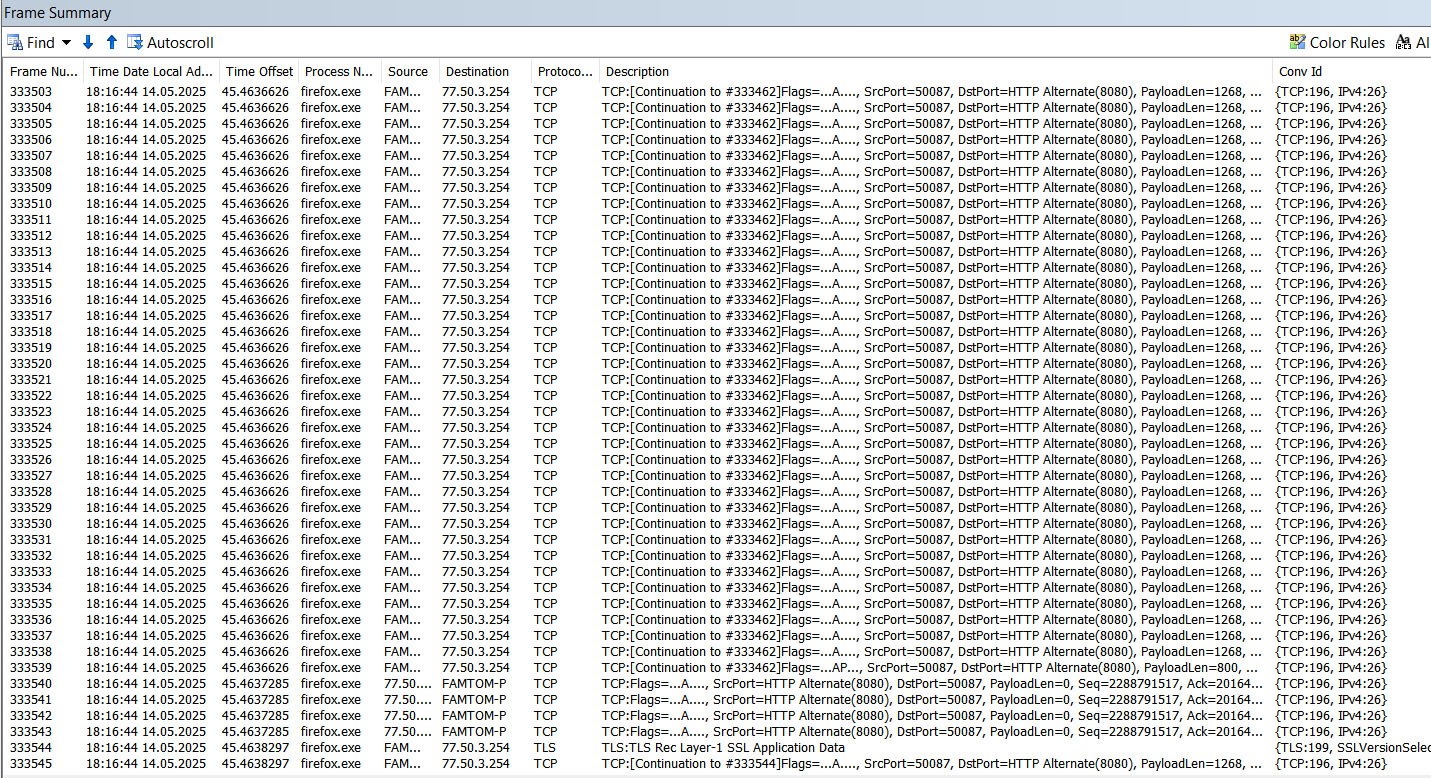Select frame 333524 row
Screen dimensions: 1431x778
715,428
